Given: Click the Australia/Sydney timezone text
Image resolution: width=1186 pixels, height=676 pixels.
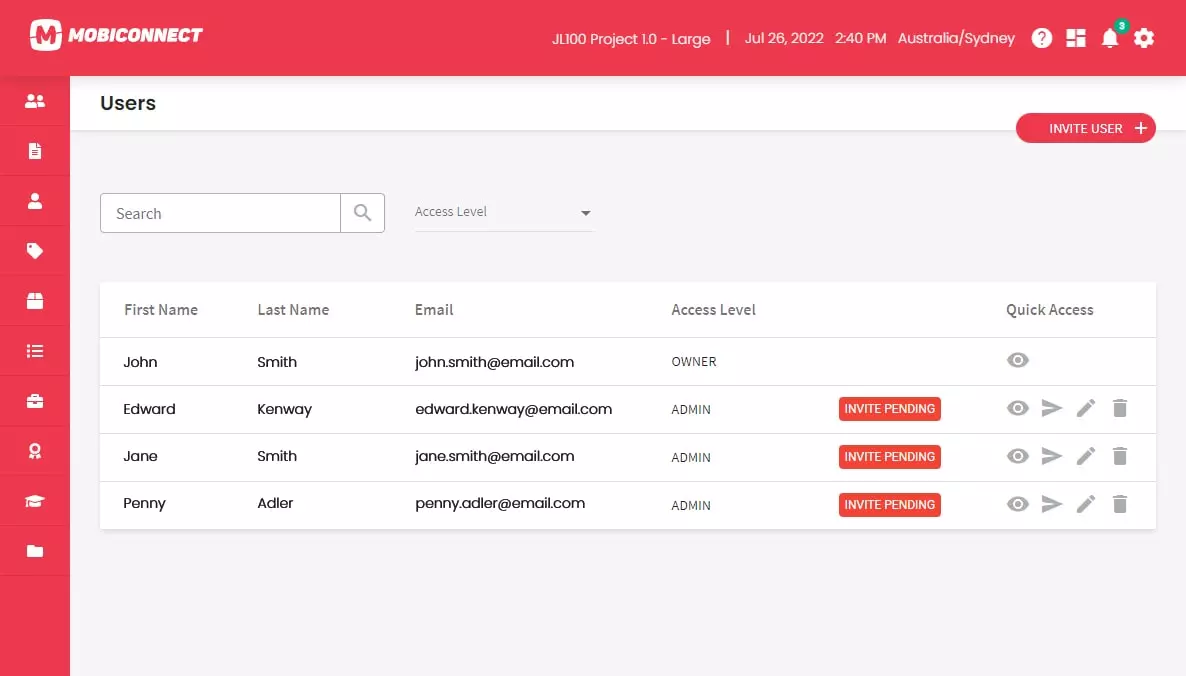Looking at the screenshot, I should [956, 38].
